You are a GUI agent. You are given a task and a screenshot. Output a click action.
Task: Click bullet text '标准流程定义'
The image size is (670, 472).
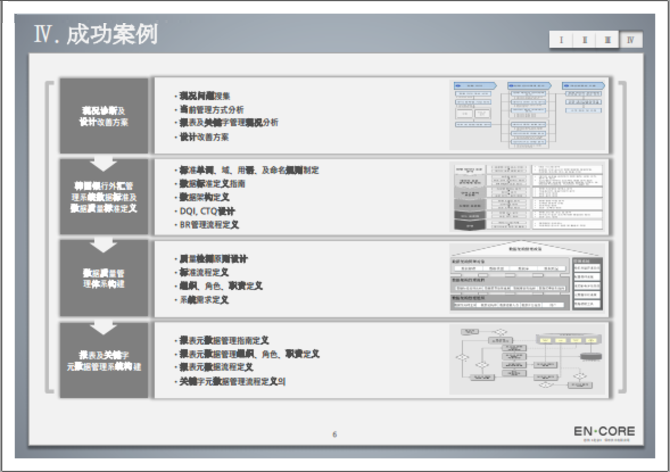pos(204,273)
